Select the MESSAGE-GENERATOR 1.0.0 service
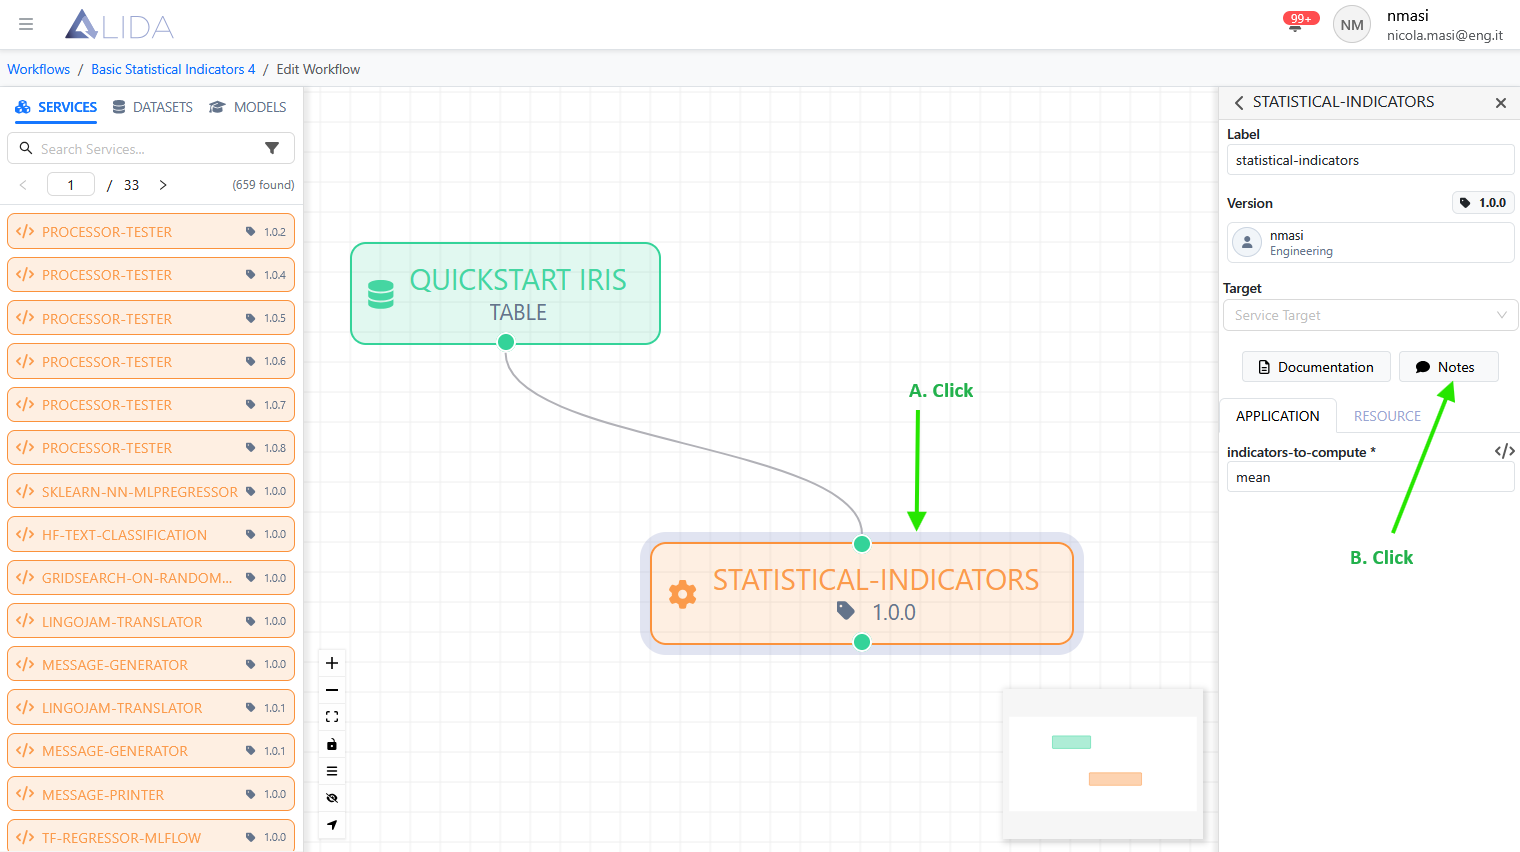Viewport: 1520px width, 852px height. point(151,664)
